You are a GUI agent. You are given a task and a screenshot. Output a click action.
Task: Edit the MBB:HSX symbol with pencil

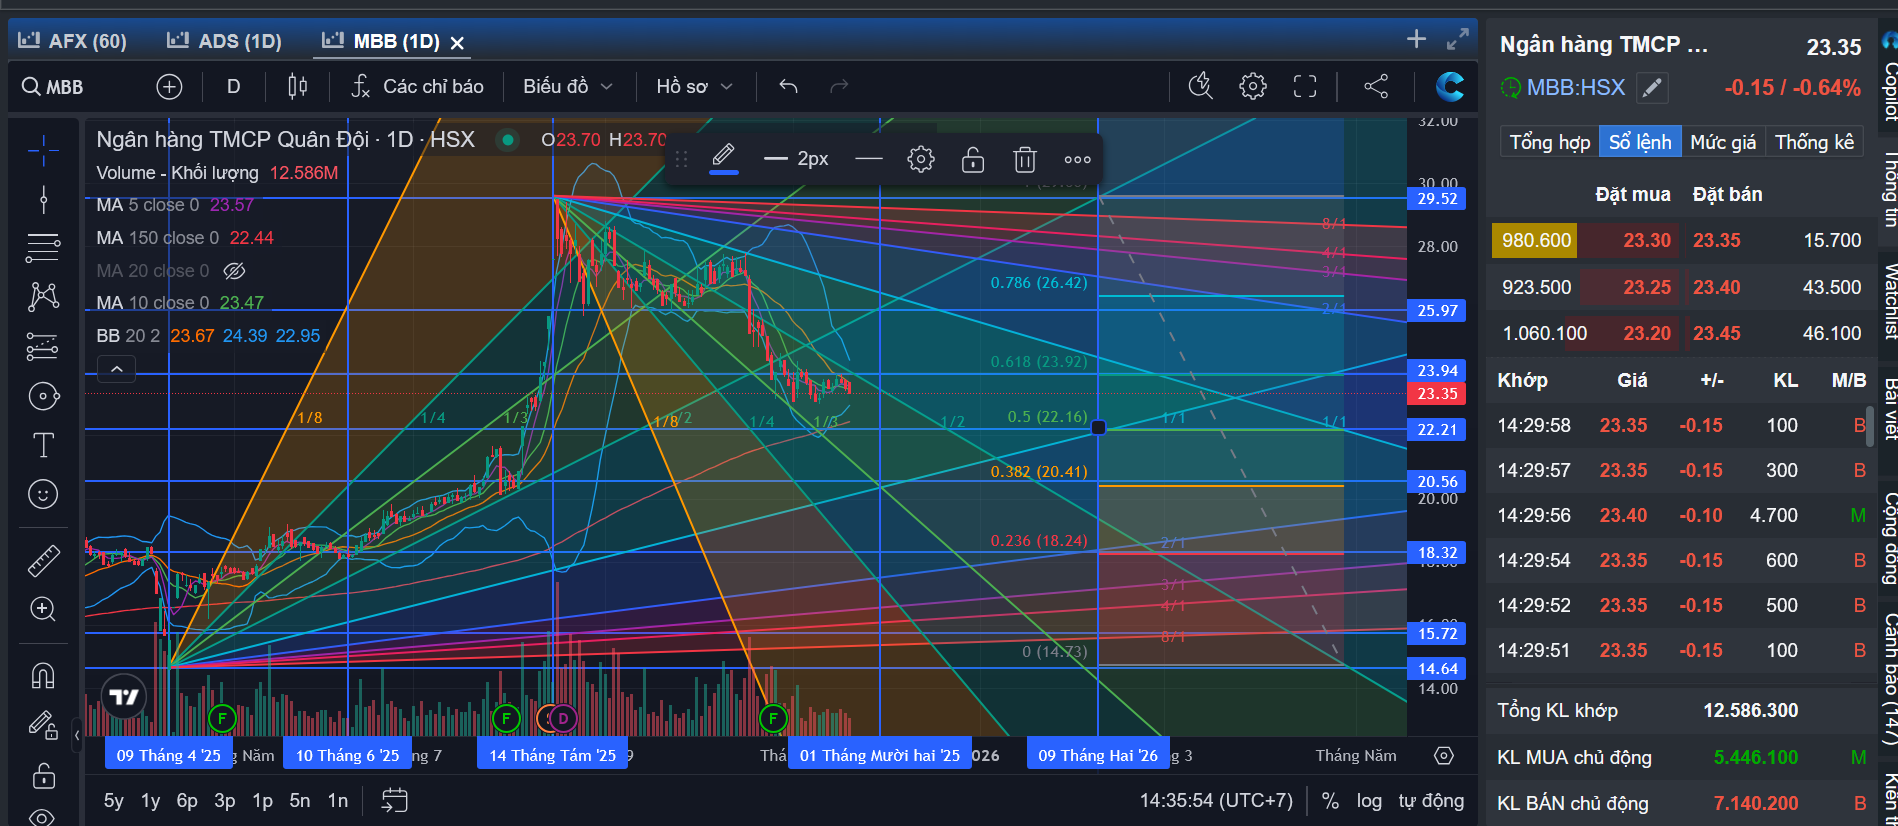coord(1653,88)
